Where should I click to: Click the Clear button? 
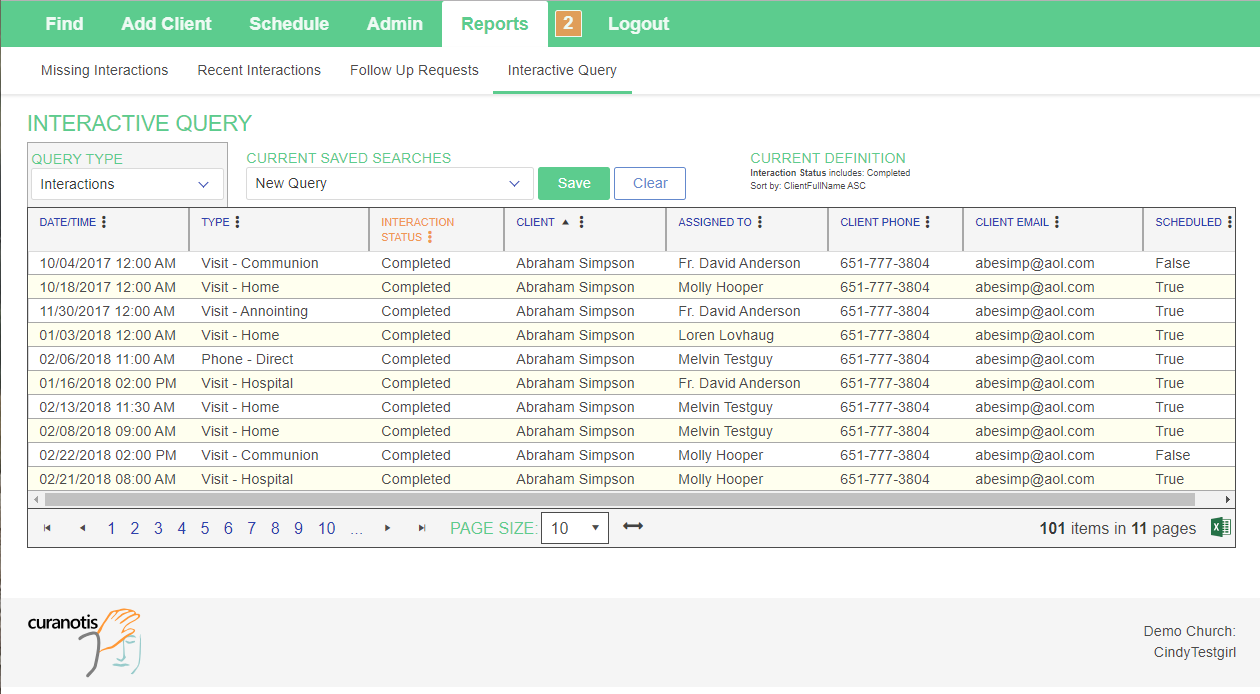click(649, 183)
